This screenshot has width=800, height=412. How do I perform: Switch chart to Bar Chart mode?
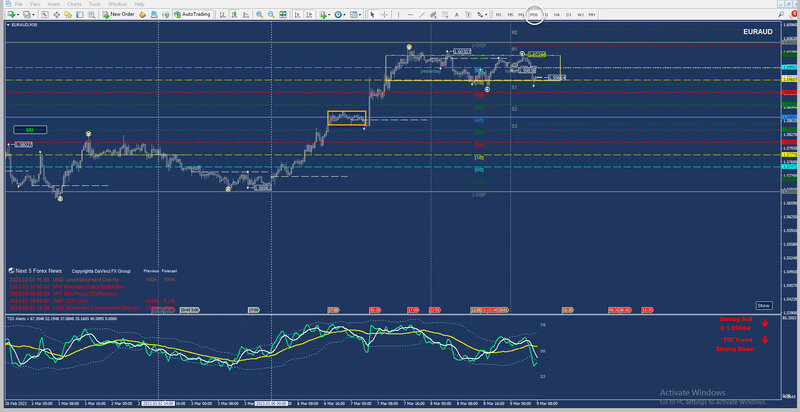point(222,14)
